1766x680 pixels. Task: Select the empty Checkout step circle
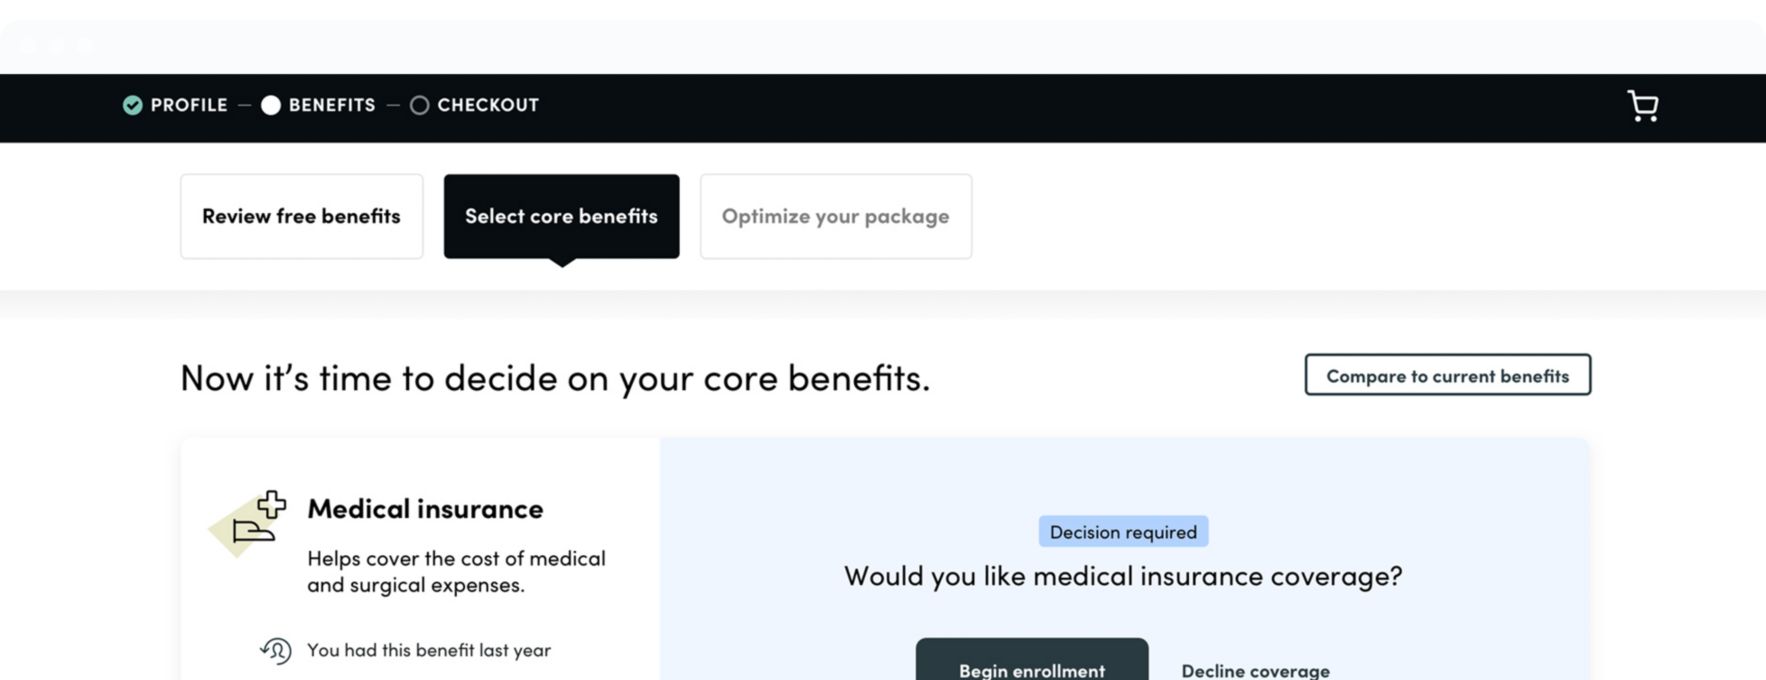(x=420, y=105)
